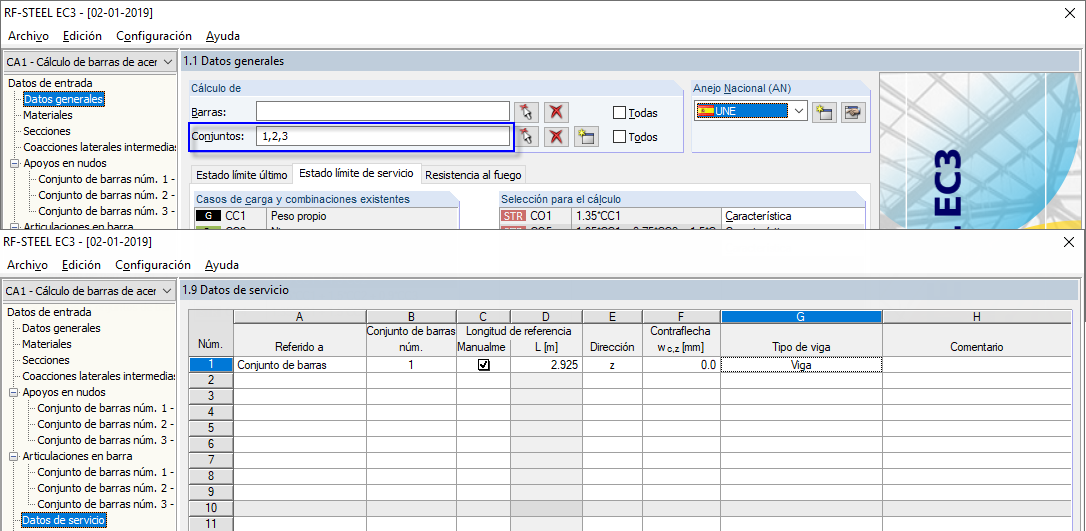Image resolution: width=1086 pixels, height=531 pixels.
Task: Select row header number 10
Action: (211, 507)
